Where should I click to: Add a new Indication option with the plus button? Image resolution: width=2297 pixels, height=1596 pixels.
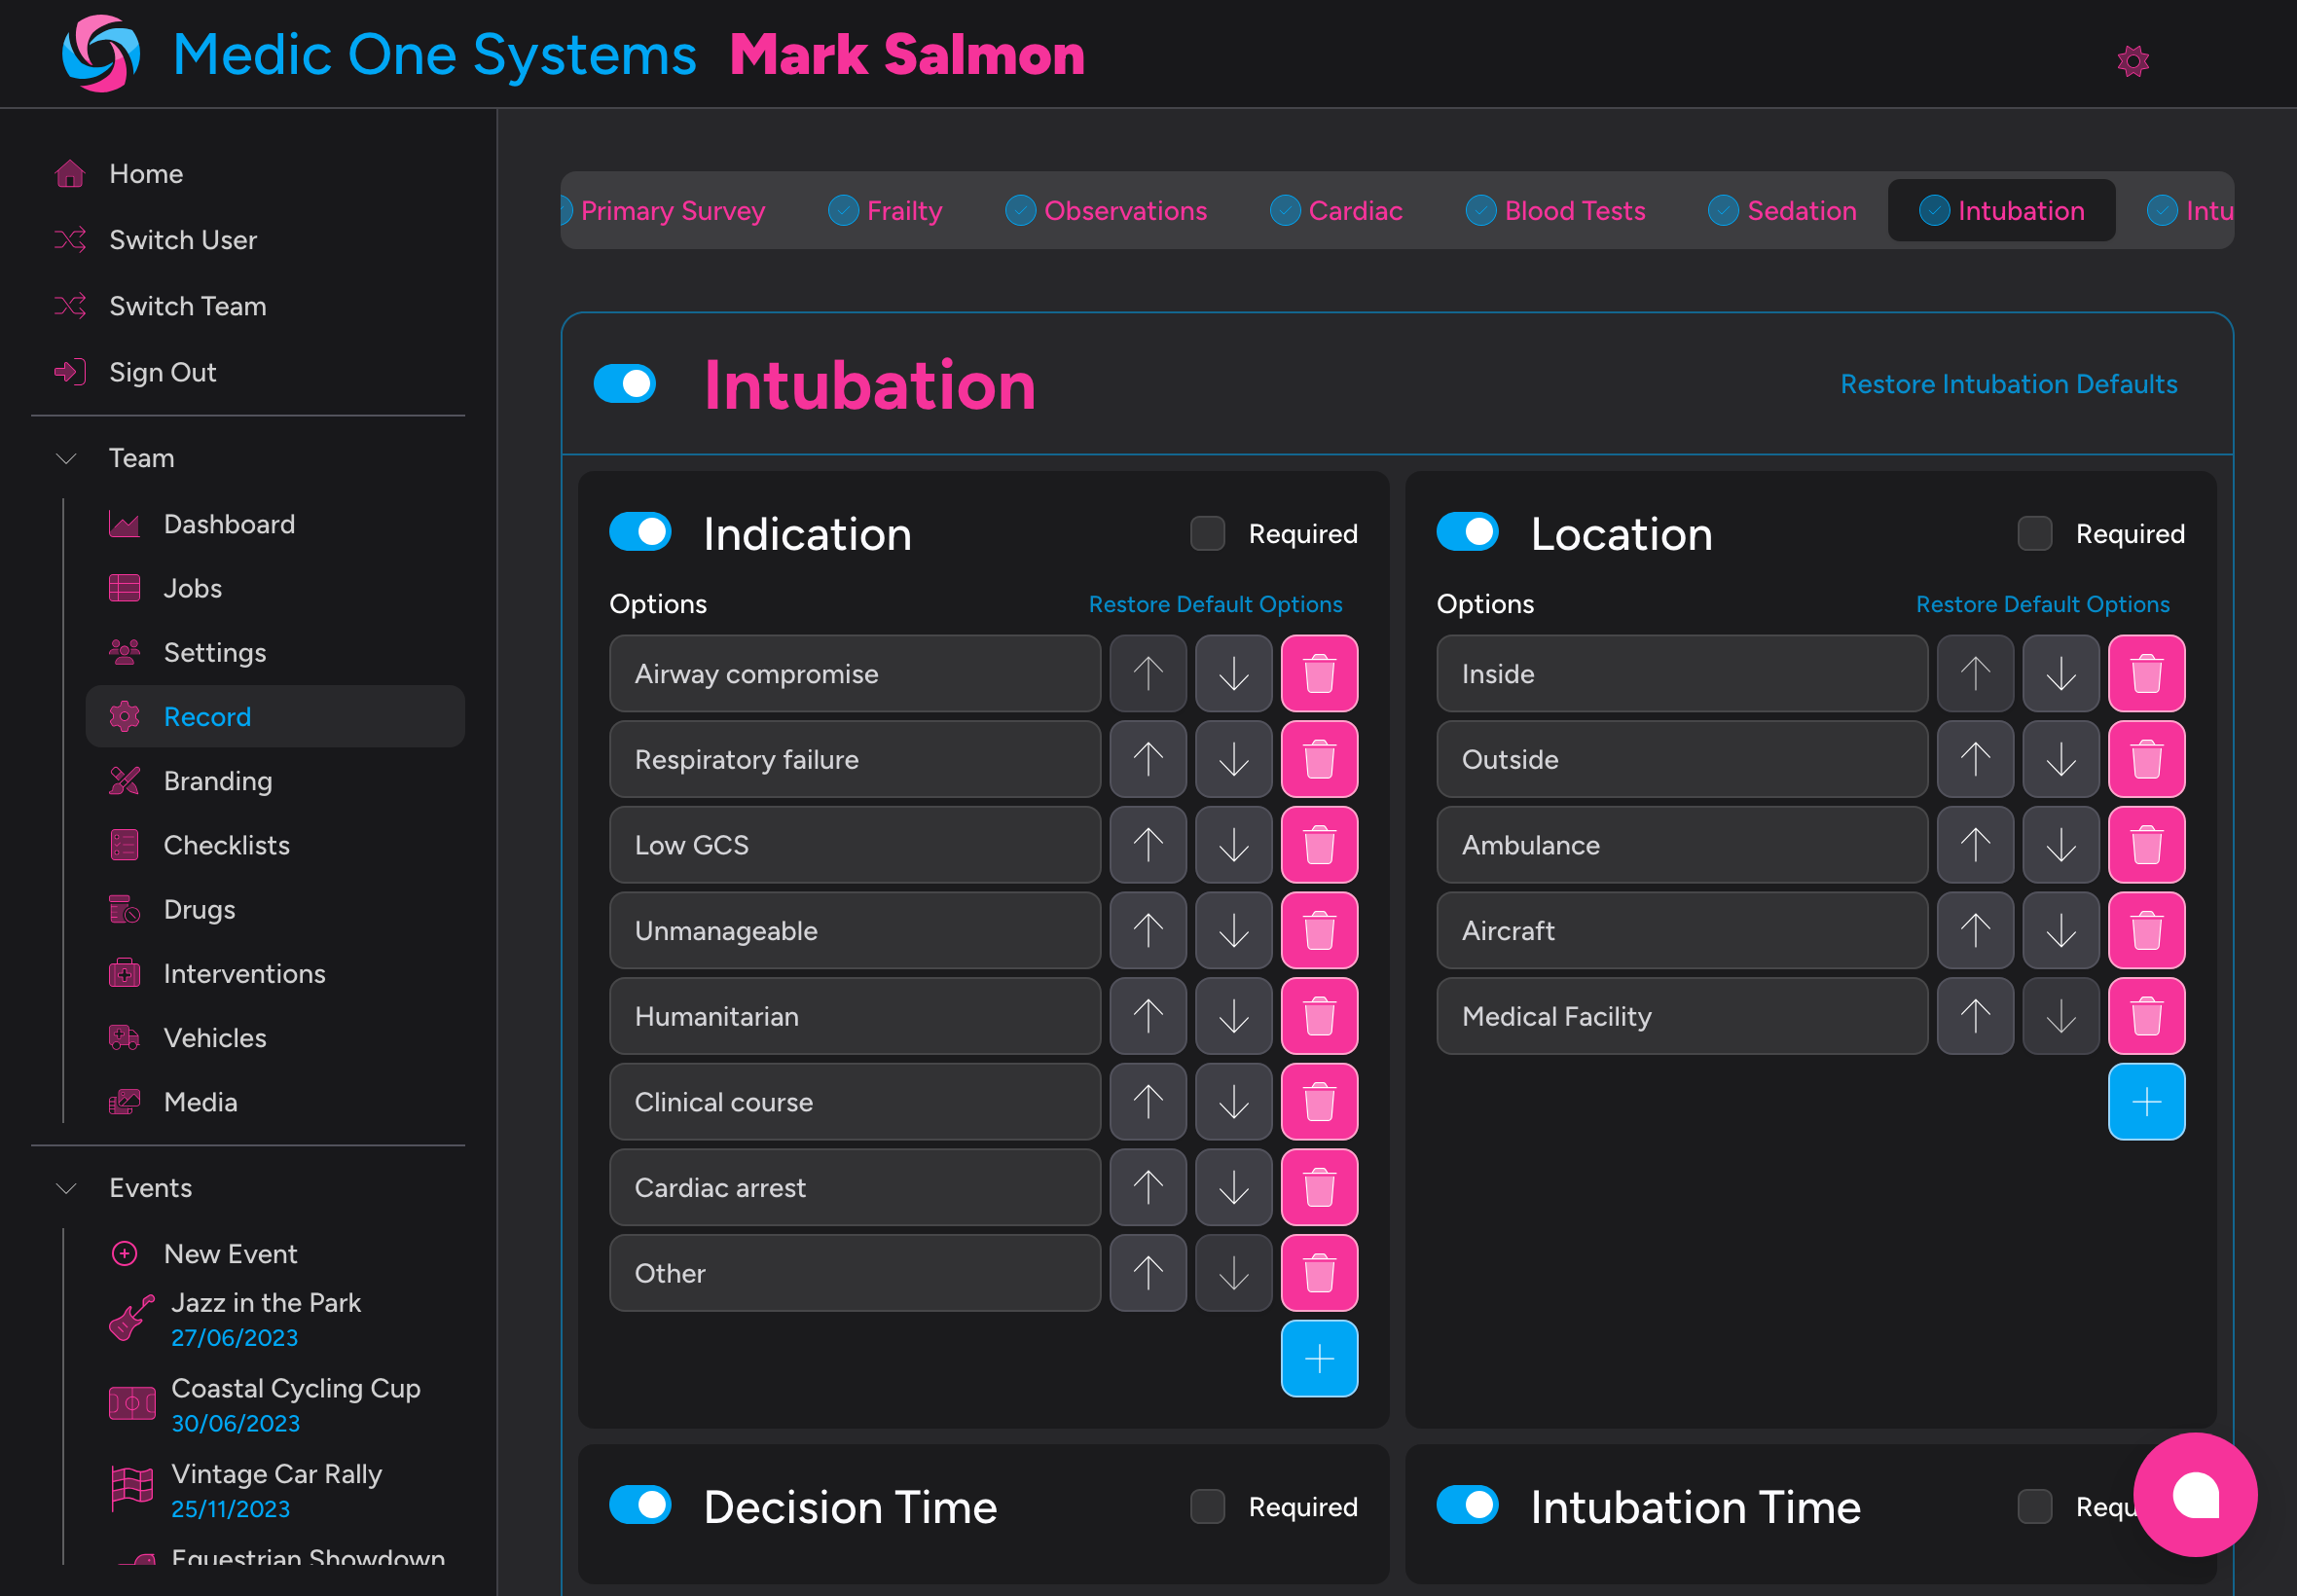pyautogui.click(x=1319, y=1358)
